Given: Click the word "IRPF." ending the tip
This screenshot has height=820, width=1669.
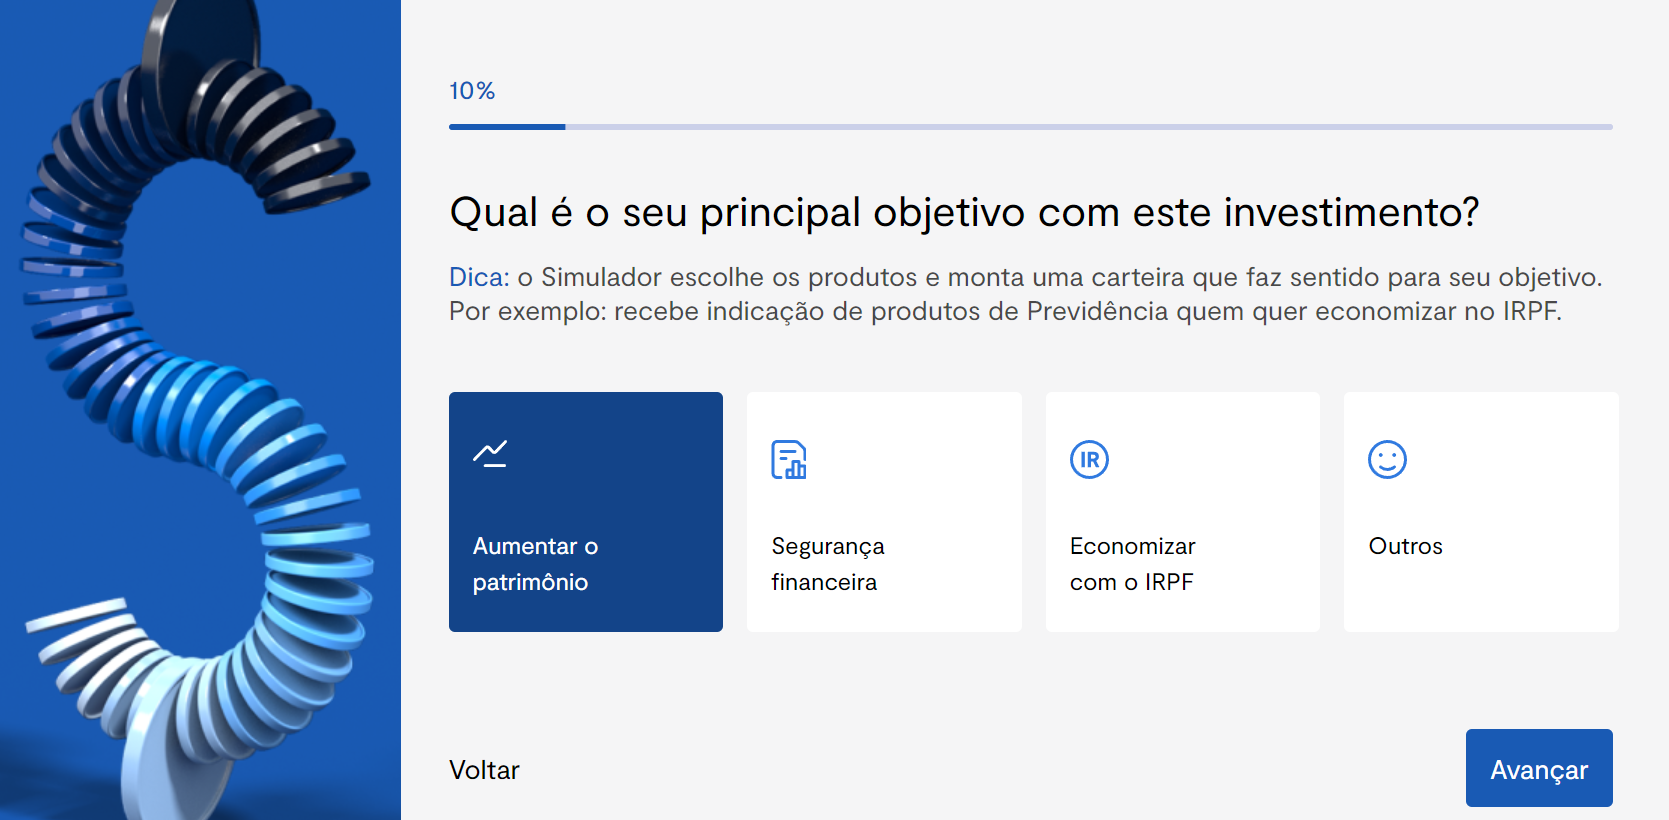Looking at the screenshot, I should pos(1532,311).
